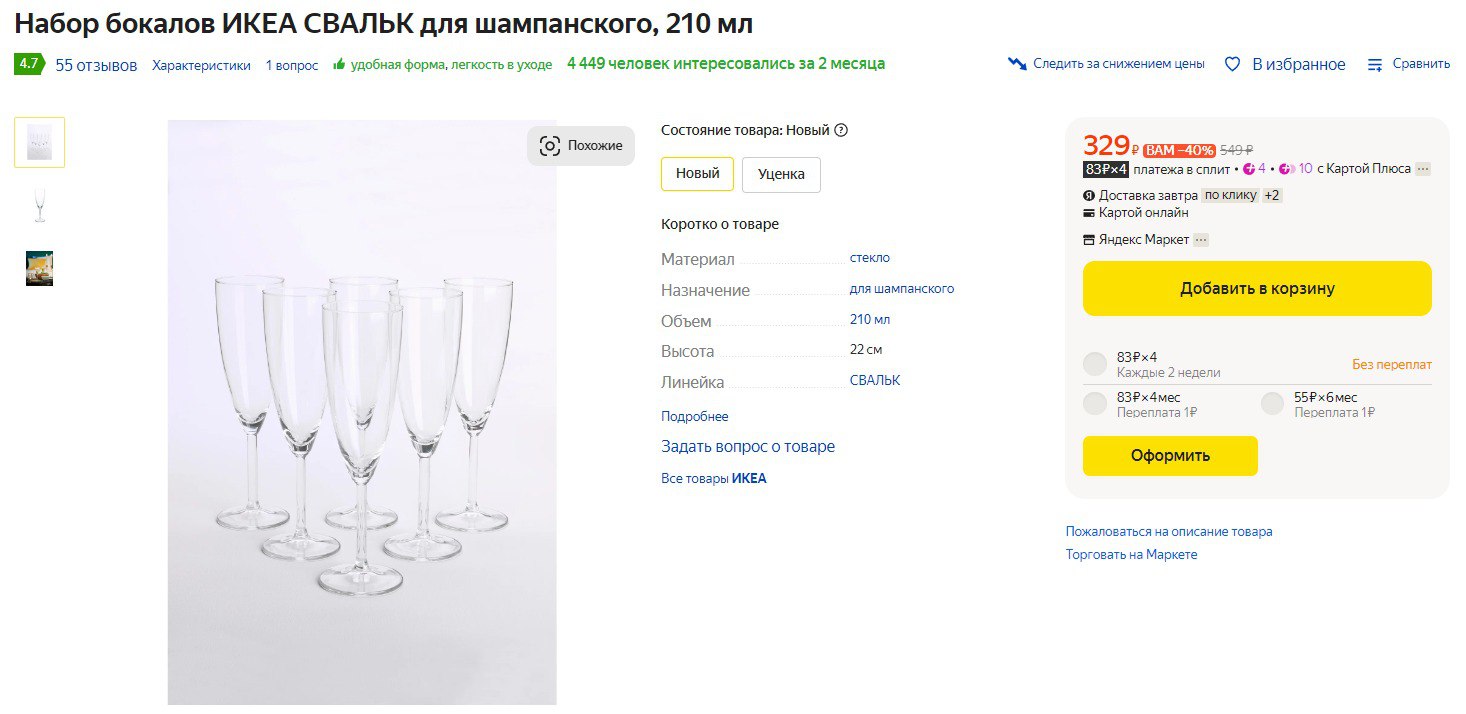Click the Yandex delivery logo icon
This screenshot has width=1466, height=714.
[x=1089, y=196]
